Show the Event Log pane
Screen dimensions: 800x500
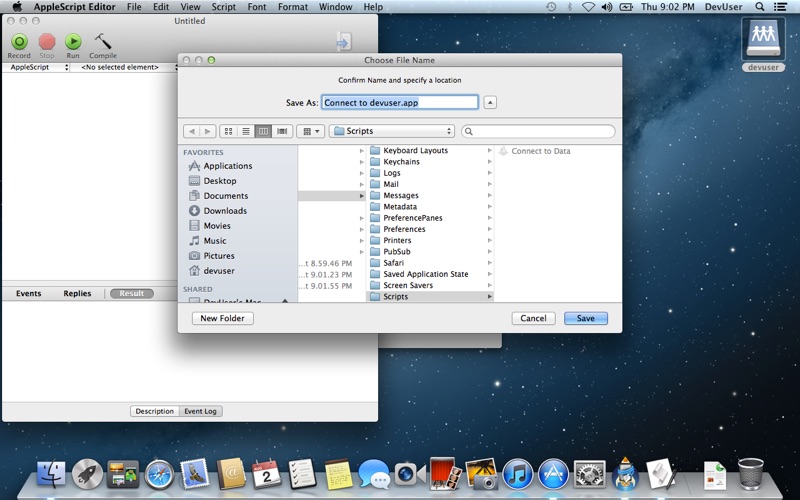pyautogui.click(x=201, y=411)
